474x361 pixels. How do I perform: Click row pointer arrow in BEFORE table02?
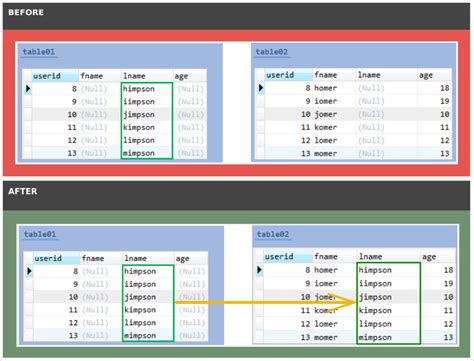pos(261,88)
